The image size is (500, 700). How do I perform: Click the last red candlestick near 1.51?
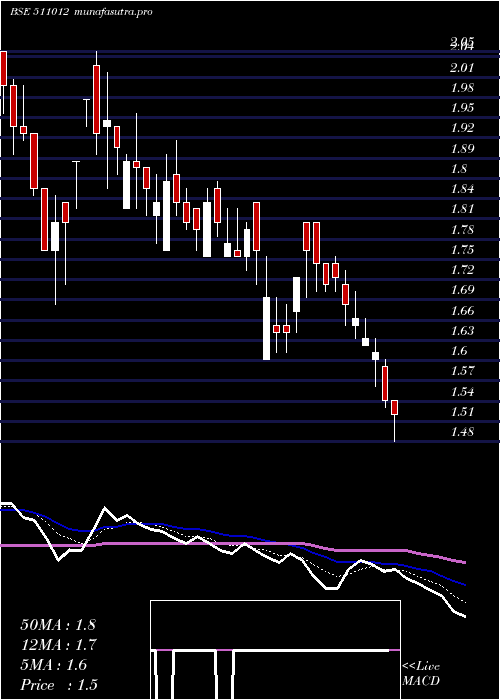click(x=395, y=408)
